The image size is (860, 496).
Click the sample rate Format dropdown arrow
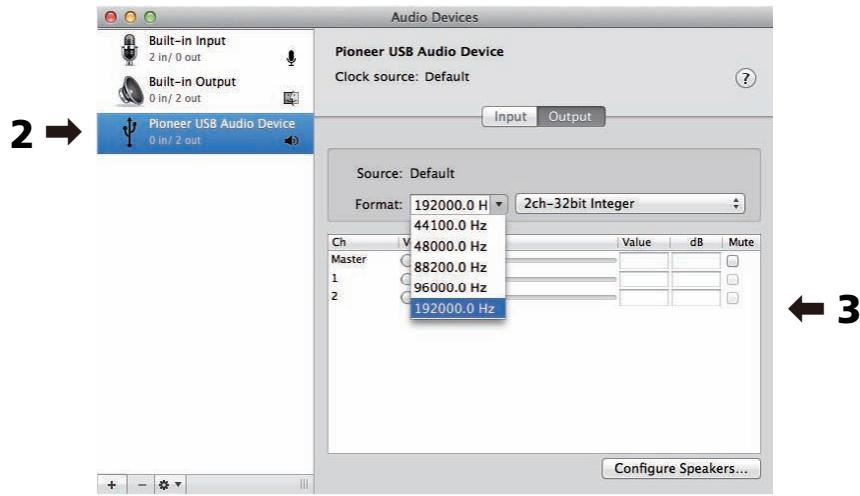click(499, 204)
